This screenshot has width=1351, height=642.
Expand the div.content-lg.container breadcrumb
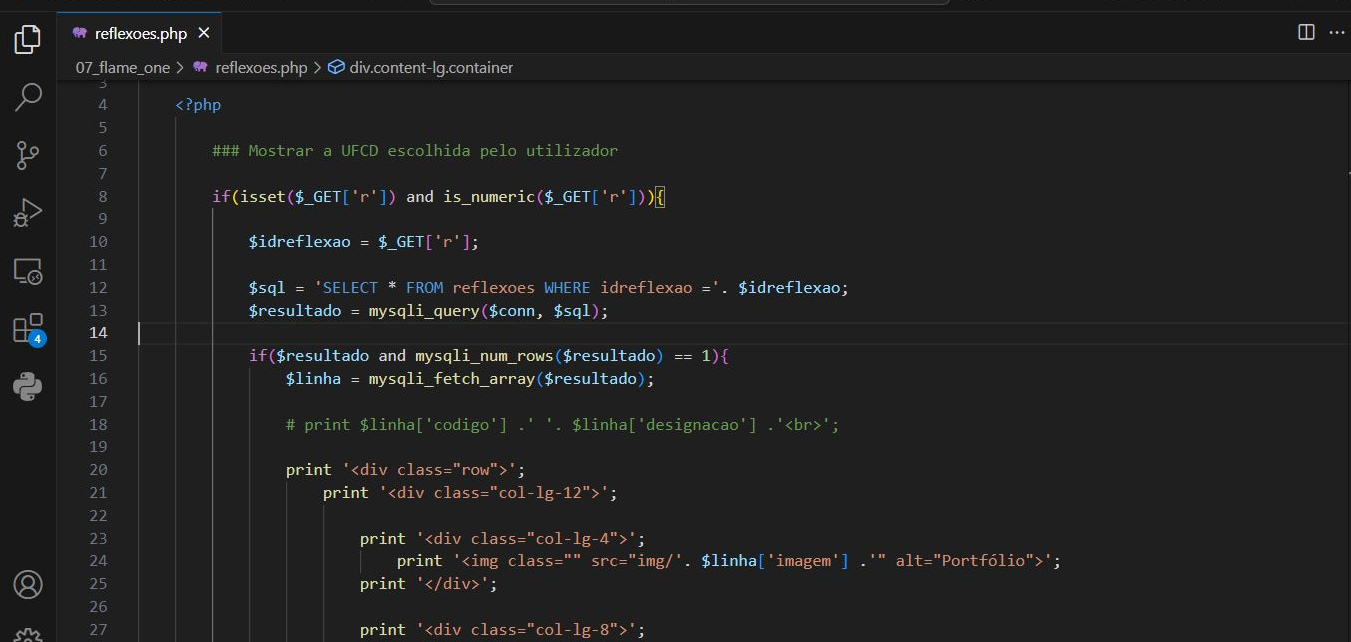click(430, 68)
